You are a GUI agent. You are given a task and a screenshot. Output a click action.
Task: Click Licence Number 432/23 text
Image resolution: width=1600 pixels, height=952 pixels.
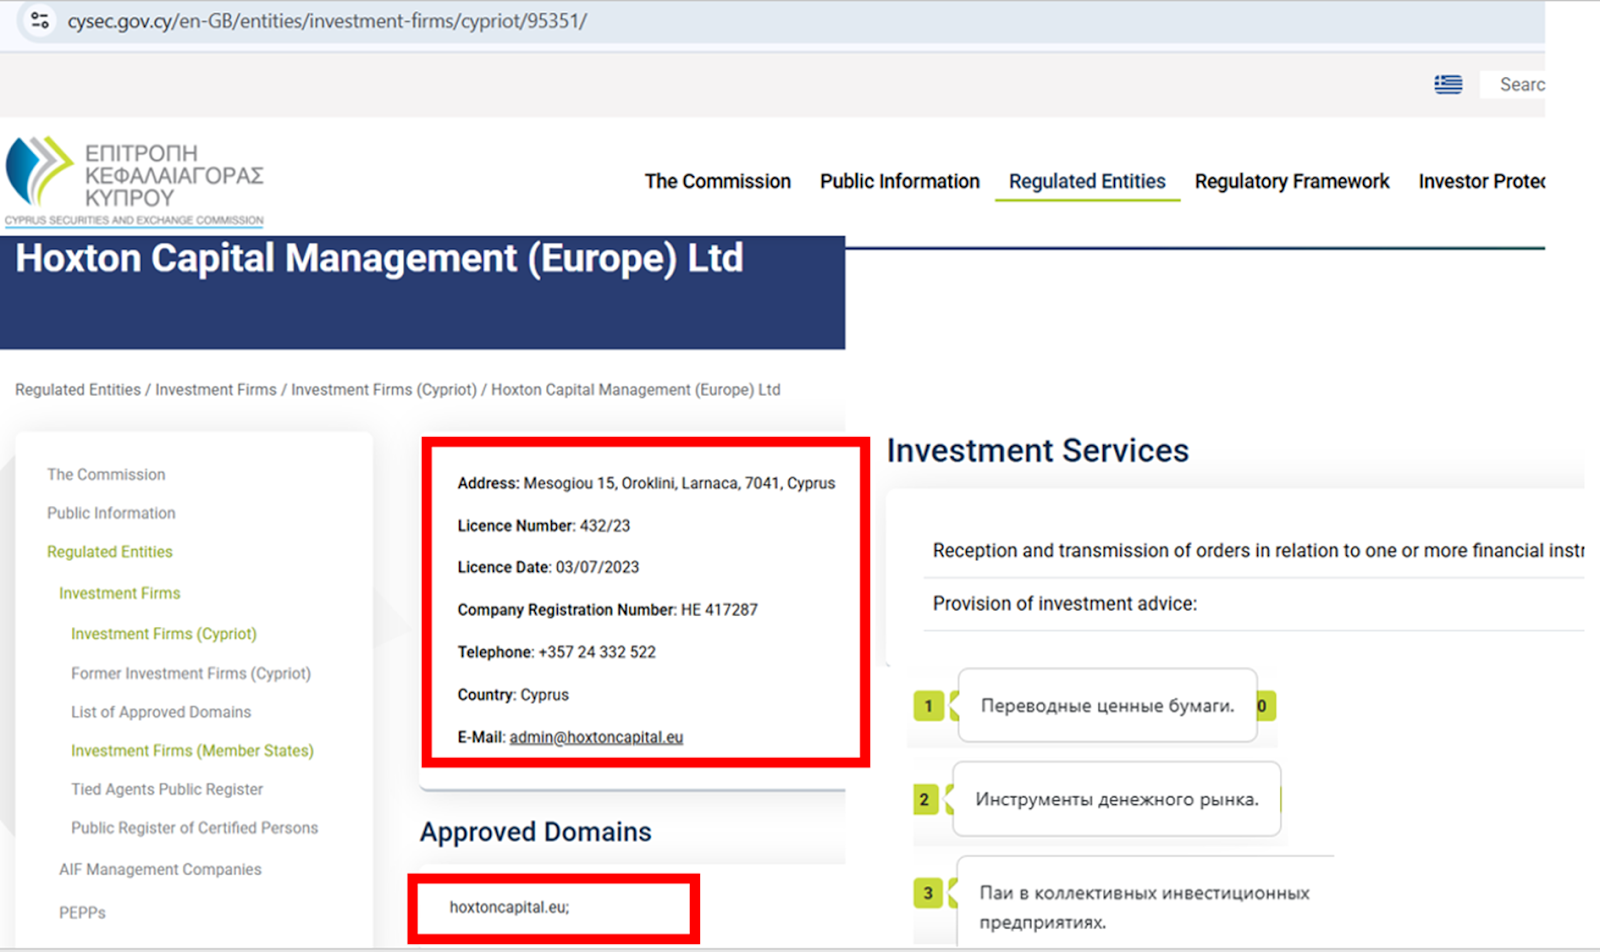[x=544, y=526]
